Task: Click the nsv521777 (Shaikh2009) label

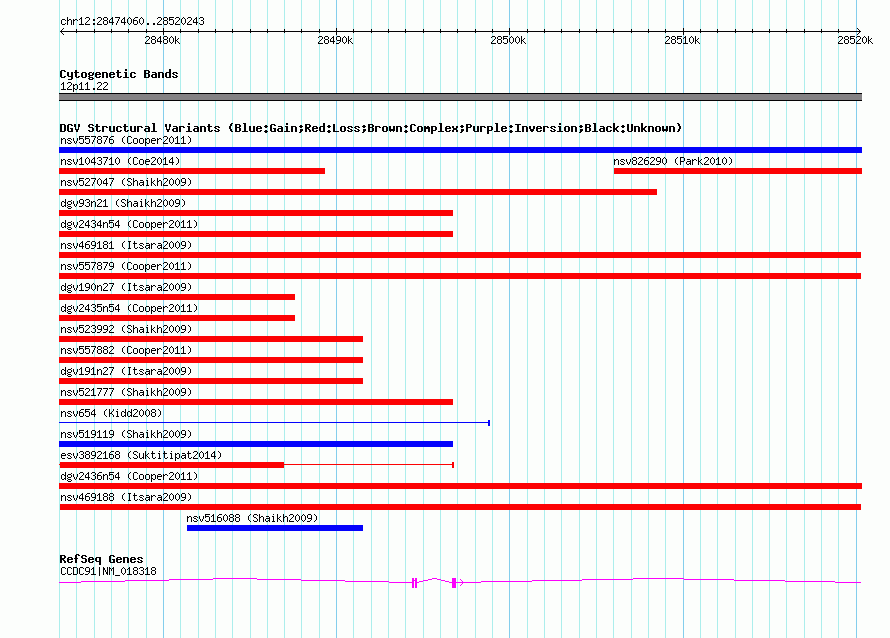Action: (126, 392)
